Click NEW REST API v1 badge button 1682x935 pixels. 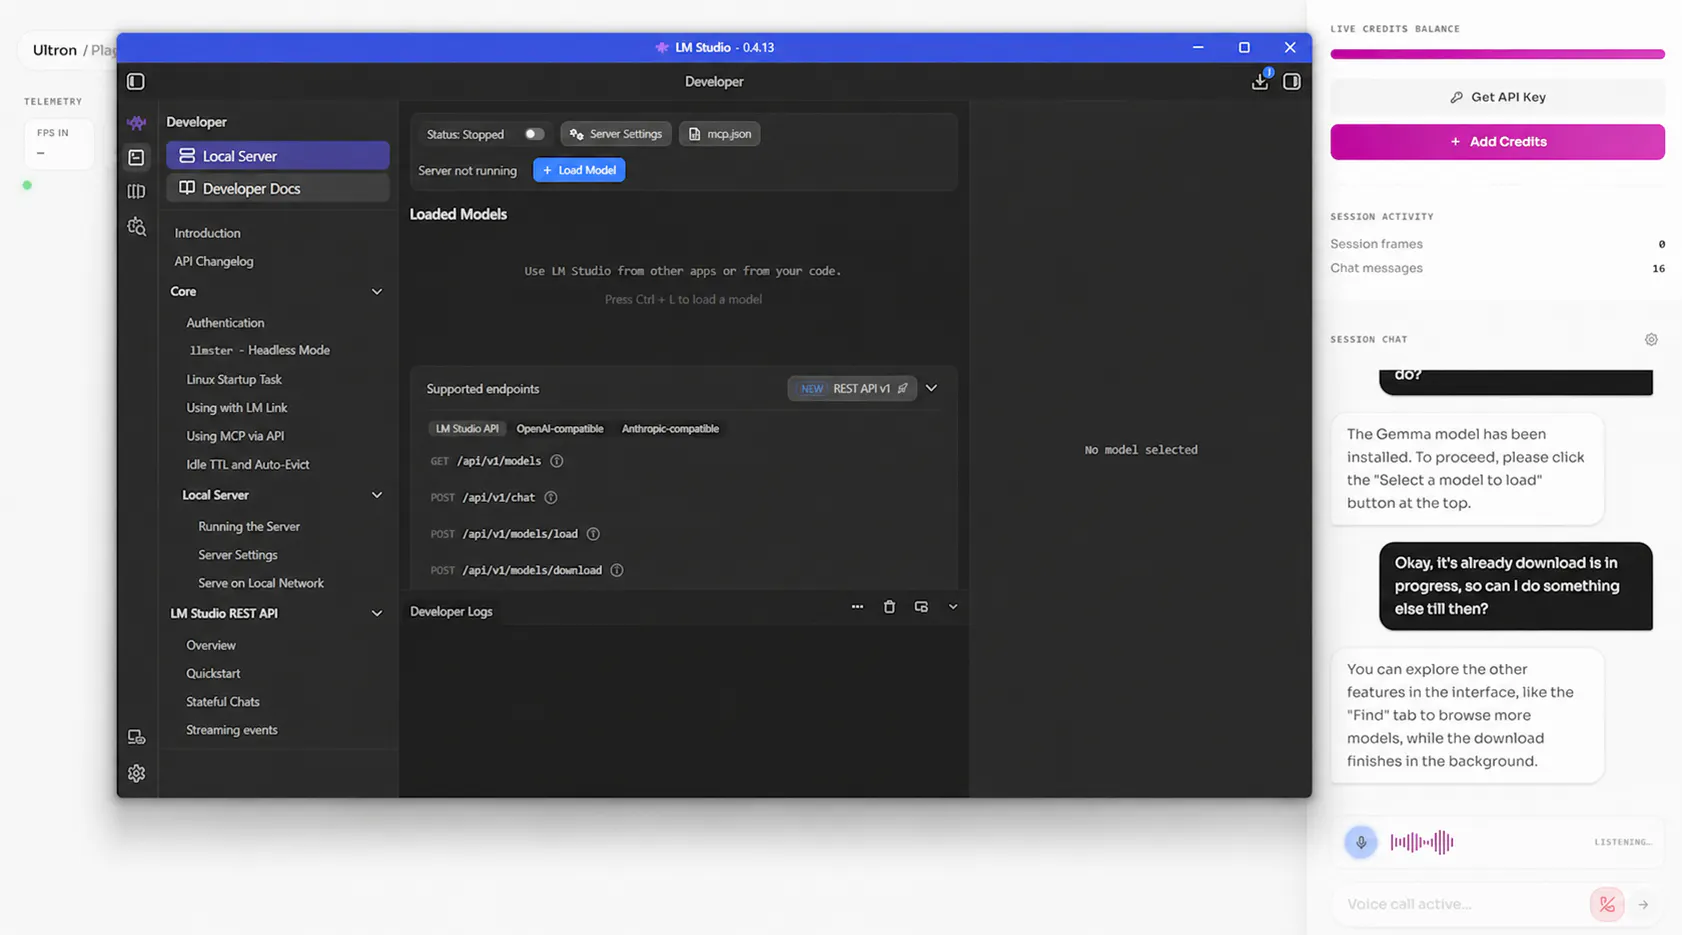pos(852,388)
